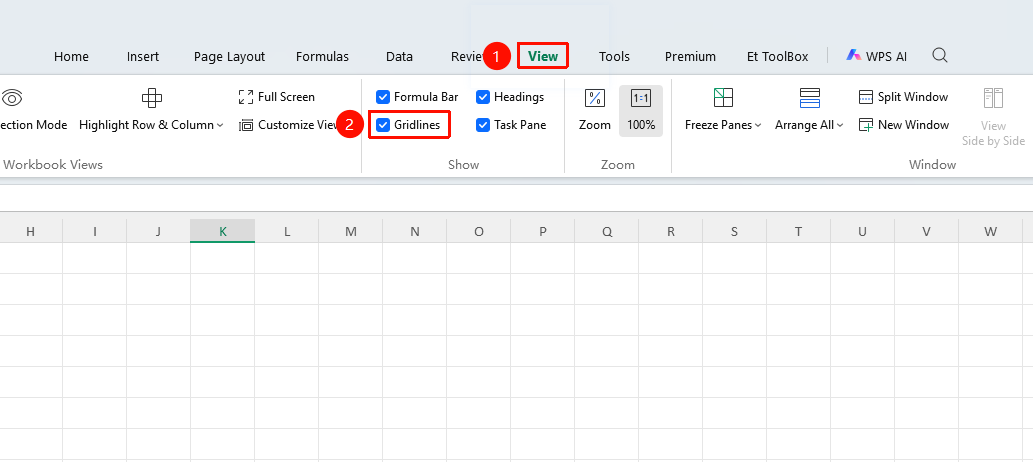The width and height of the screenshot is (1033, 462).
Task: Switch to the Insert tab
Action: point(143,57)
